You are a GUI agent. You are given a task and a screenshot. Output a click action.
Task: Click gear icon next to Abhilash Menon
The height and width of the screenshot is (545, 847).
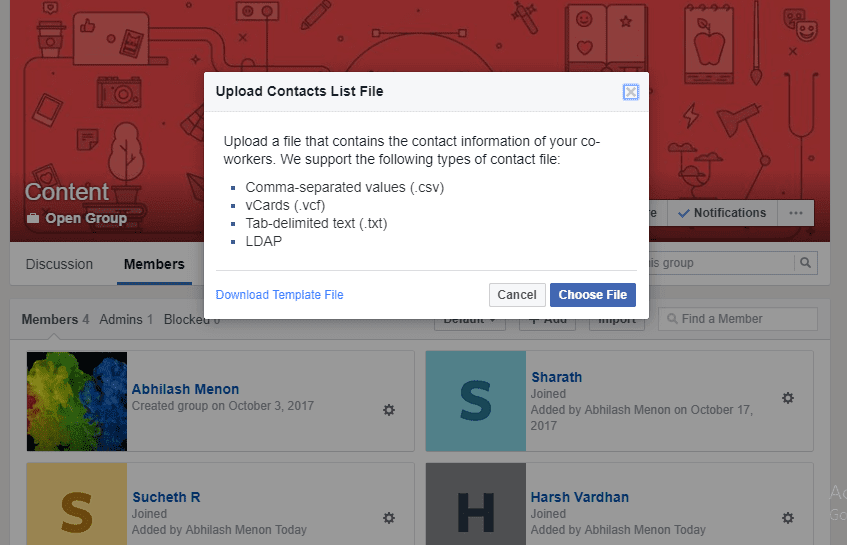coord(389,410)
